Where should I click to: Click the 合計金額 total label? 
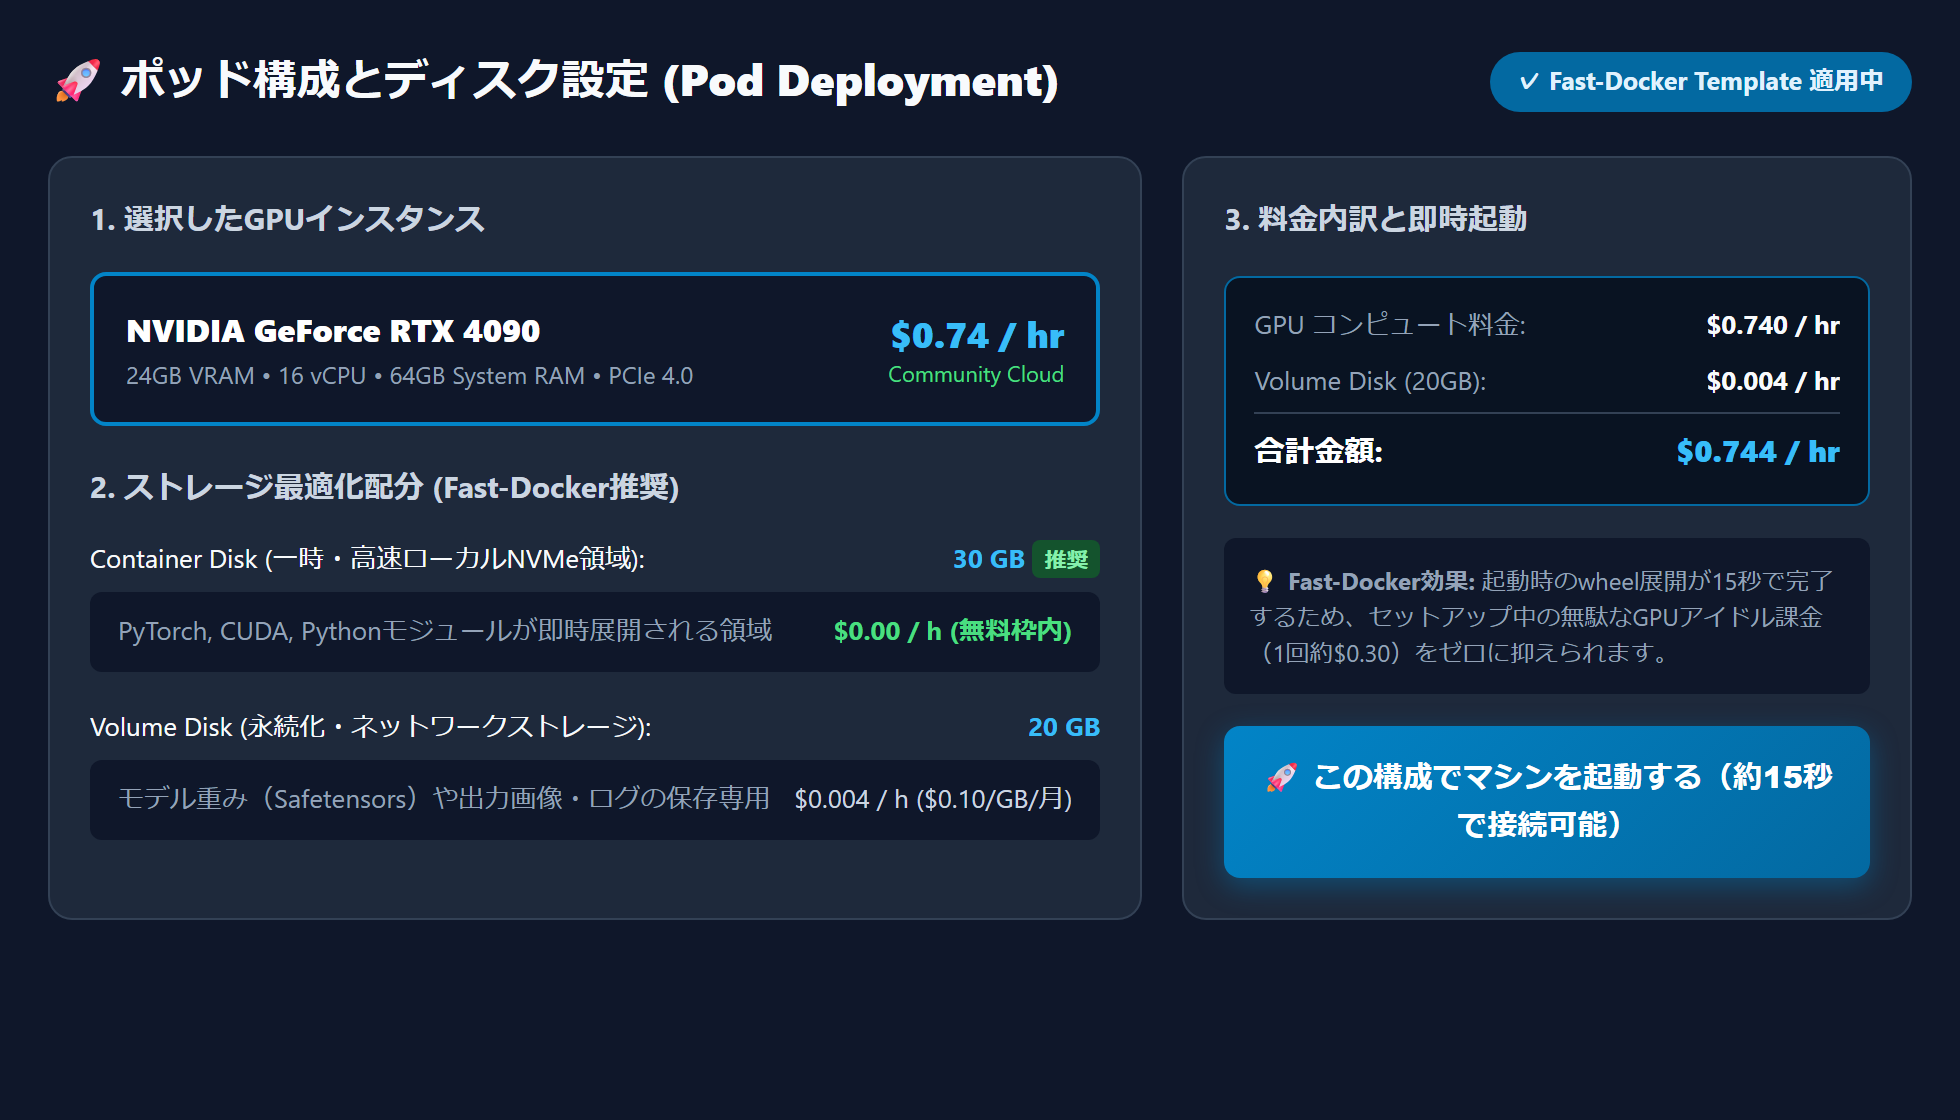(1318, 451)
